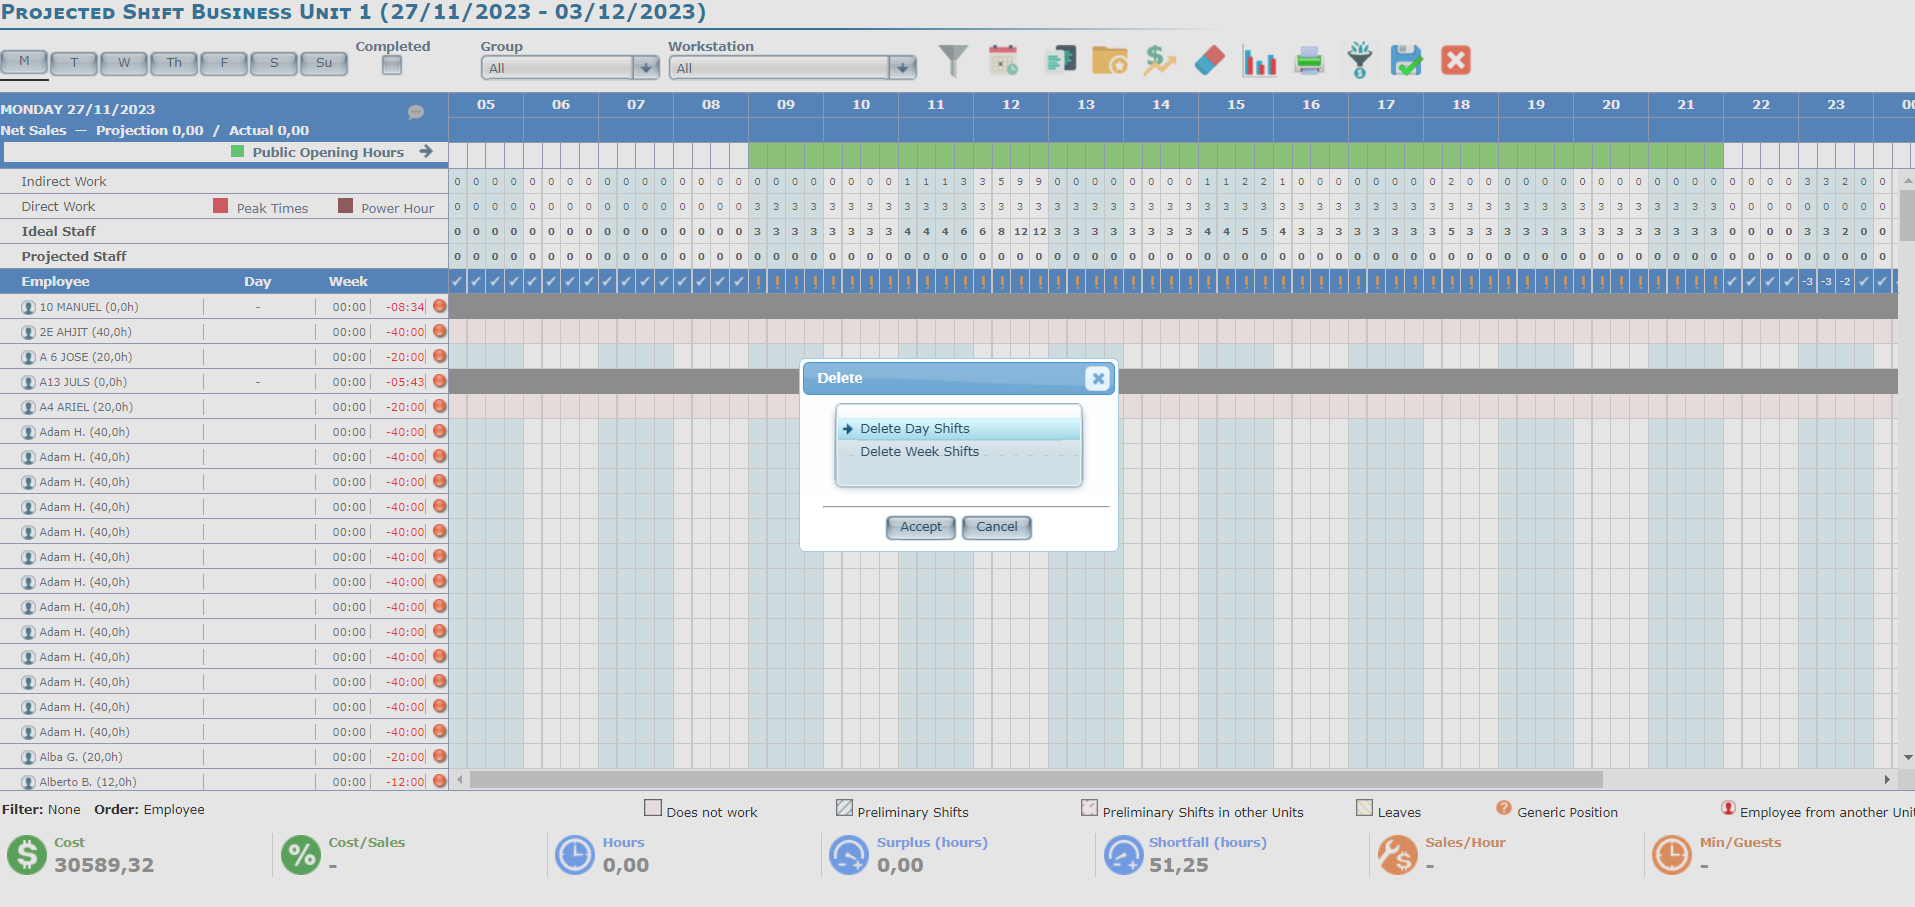The height and width of the screenshot is (907, 1915).
Task: Click the red status icon for 10 MANUEL
Action: (439, 306)
